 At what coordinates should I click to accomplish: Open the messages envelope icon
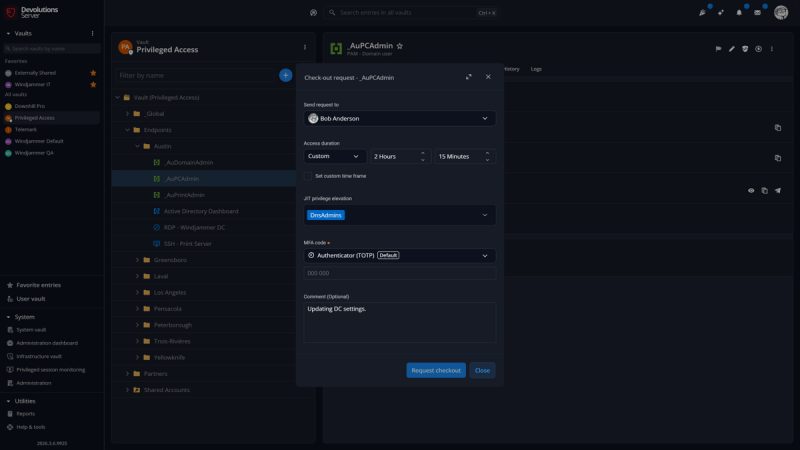(x=757, y=13)
